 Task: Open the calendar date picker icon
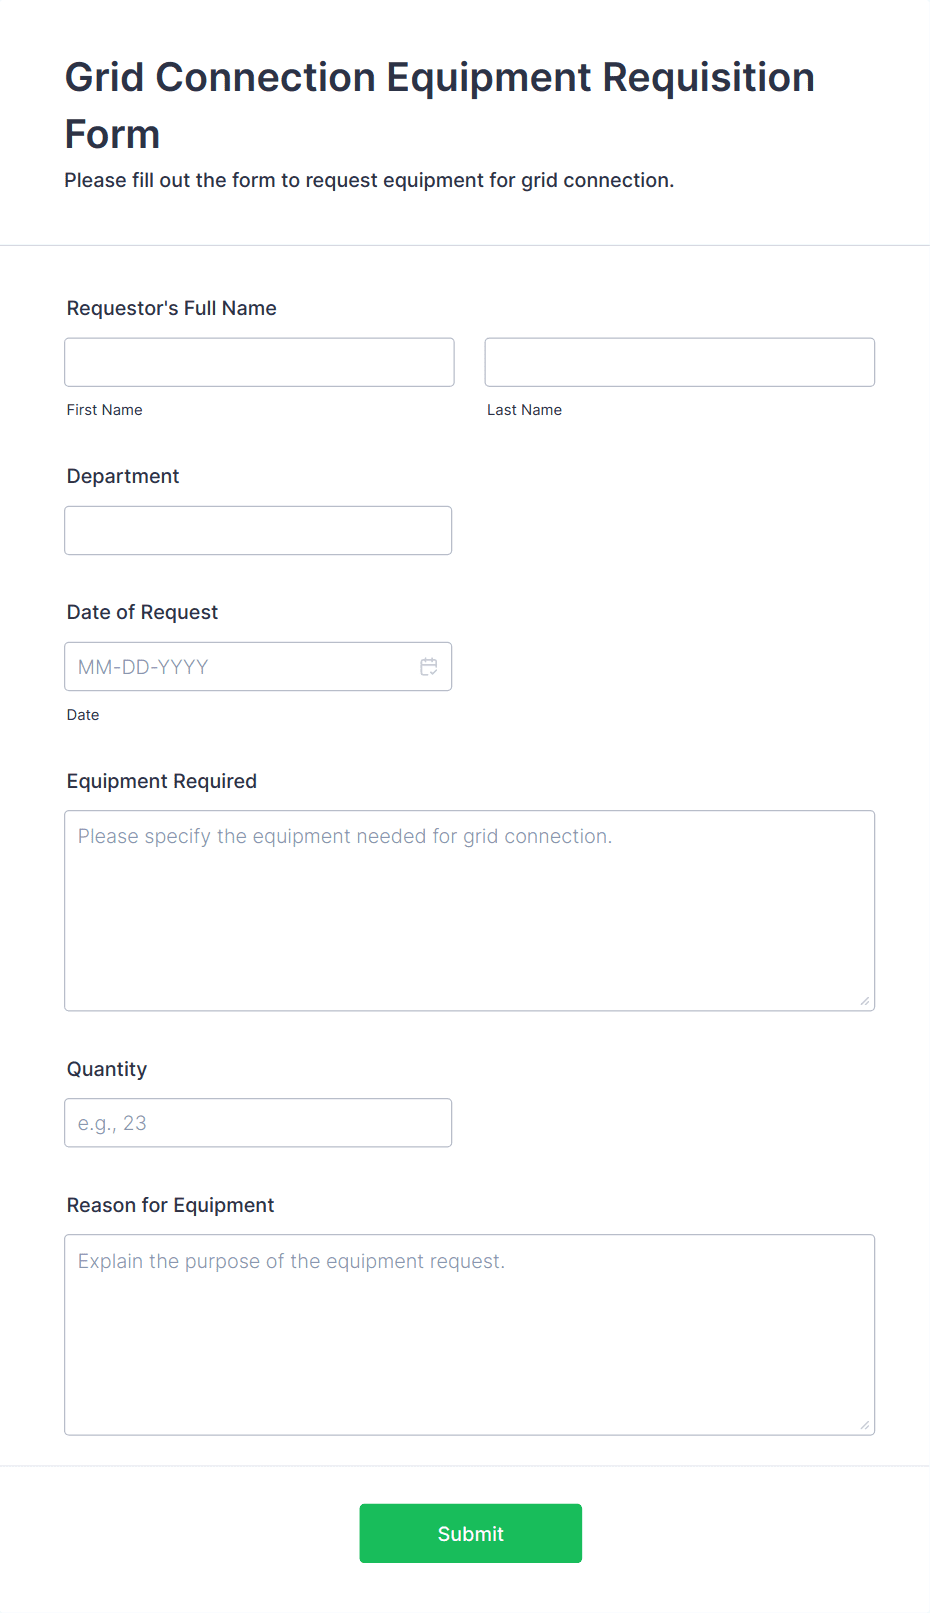click(429, 667)
